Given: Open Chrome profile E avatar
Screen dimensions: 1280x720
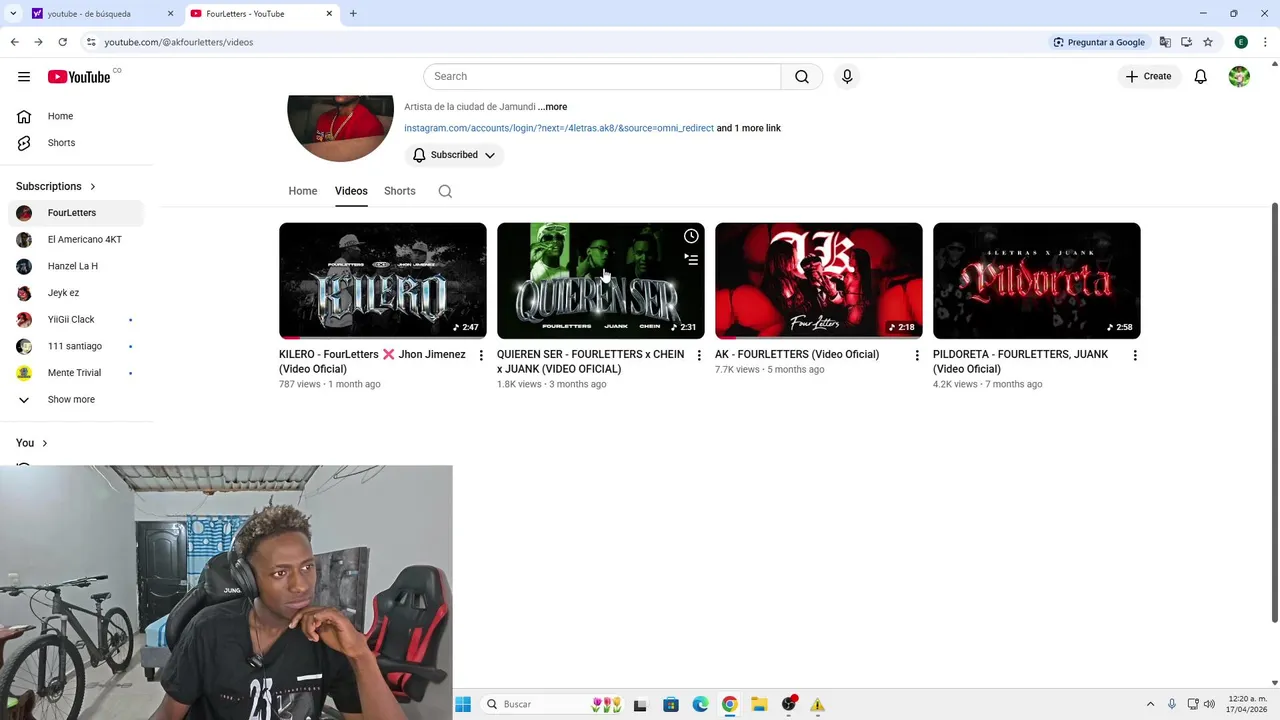Looking at the screenshot, I should tap(1241, 42).
